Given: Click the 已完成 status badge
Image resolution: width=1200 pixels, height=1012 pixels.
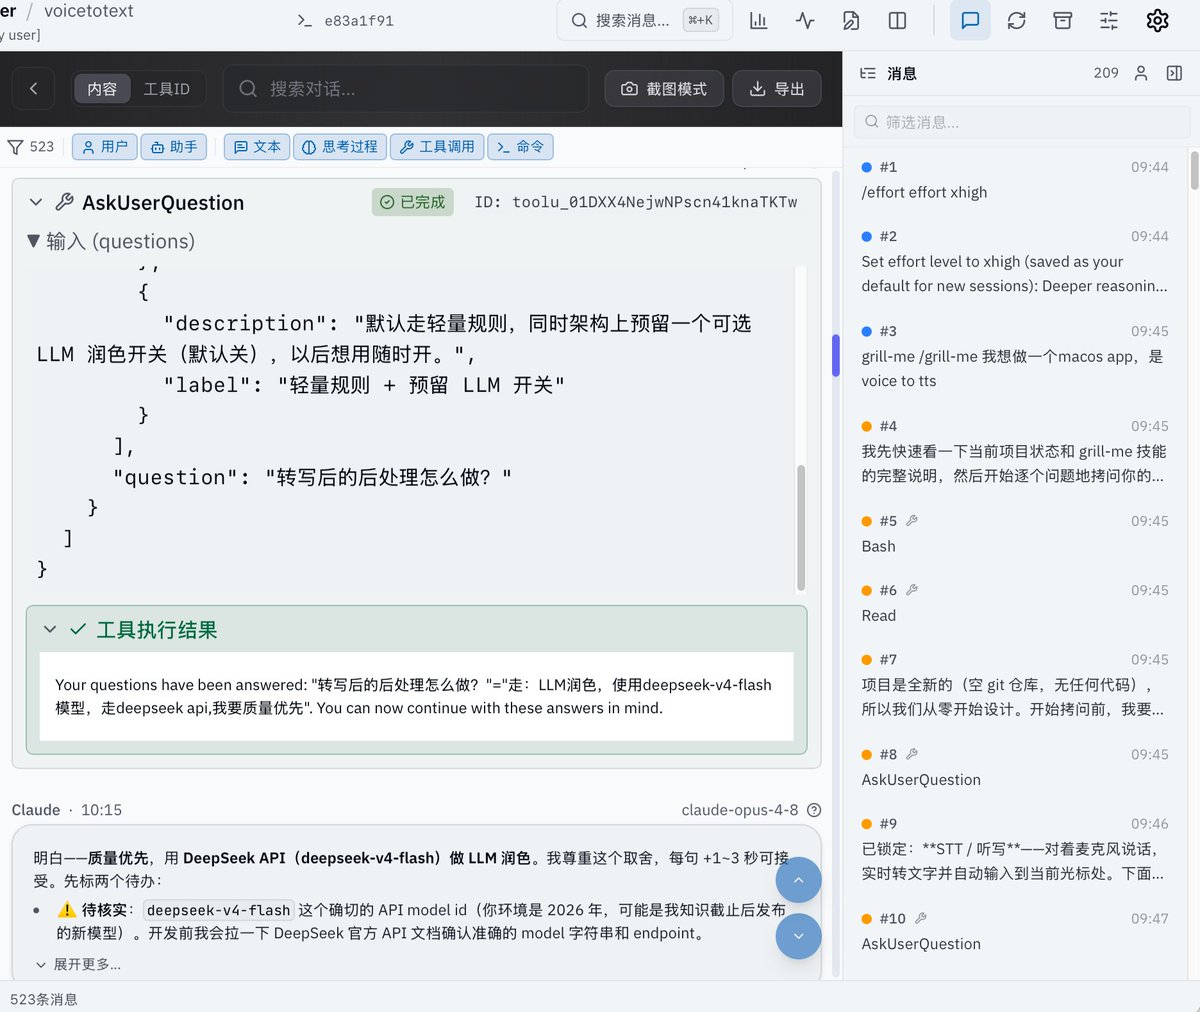Looking at the screenshot, I should 412,202.
